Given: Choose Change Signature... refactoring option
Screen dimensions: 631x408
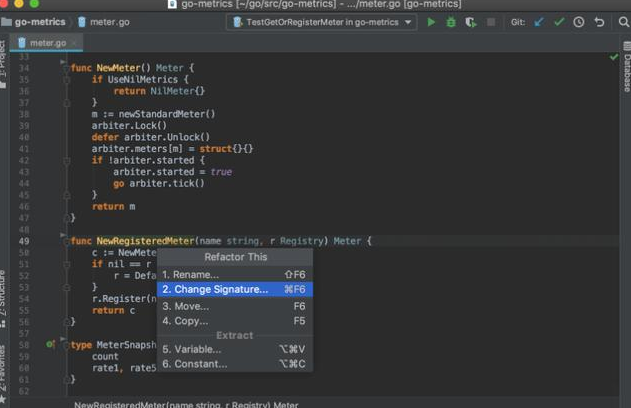Looking at the screenshot, I should pos(215,289).
